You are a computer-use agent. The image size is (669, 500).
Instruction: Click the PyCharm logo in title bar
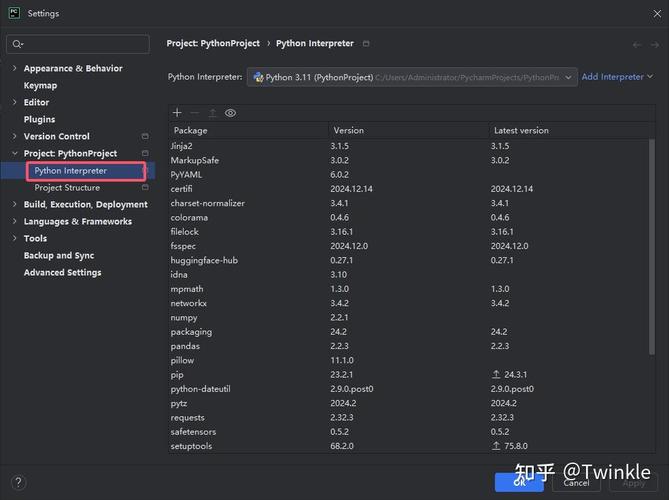[x=14, y=13]
